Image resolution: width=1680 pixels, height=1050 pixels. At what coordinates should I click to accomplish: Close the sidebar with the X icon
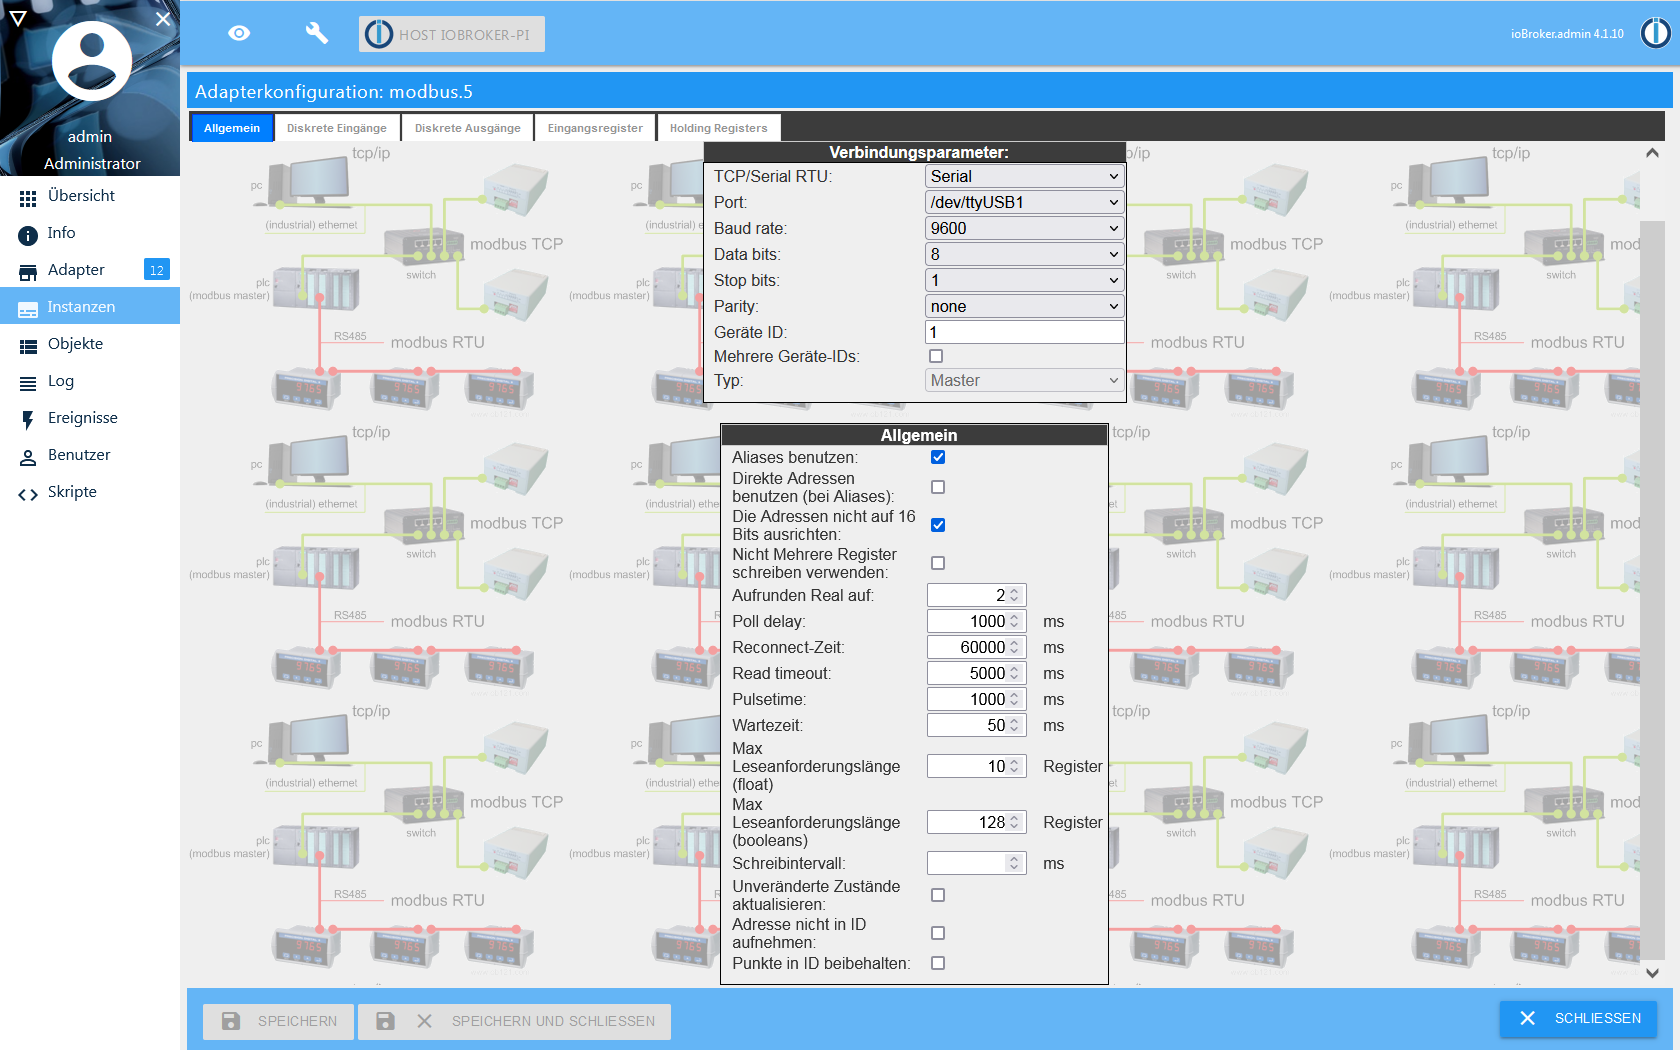pos(163,18)
